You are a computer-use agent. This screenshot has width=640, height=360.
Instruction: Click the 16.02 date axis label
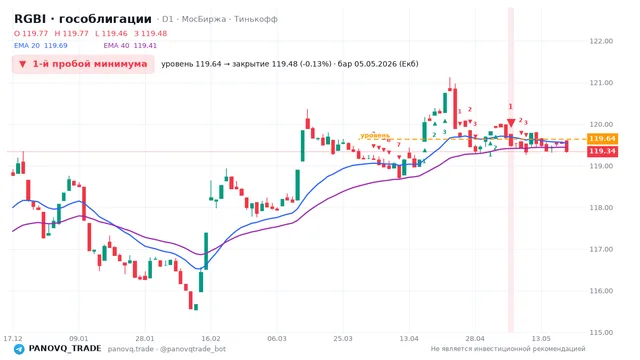pos(211,339)
